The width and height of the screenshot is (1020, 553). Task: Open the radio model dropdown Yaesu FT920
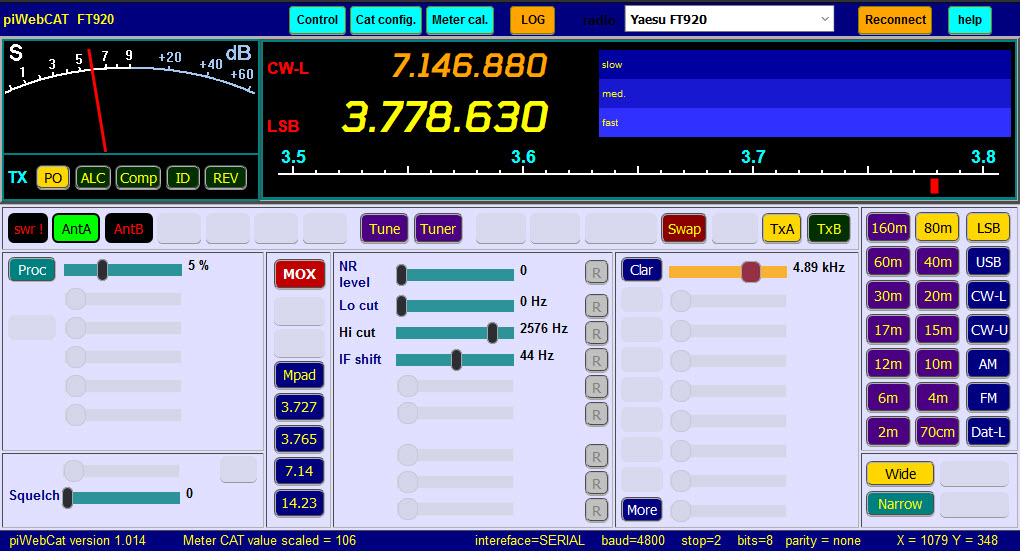point(729,20)
